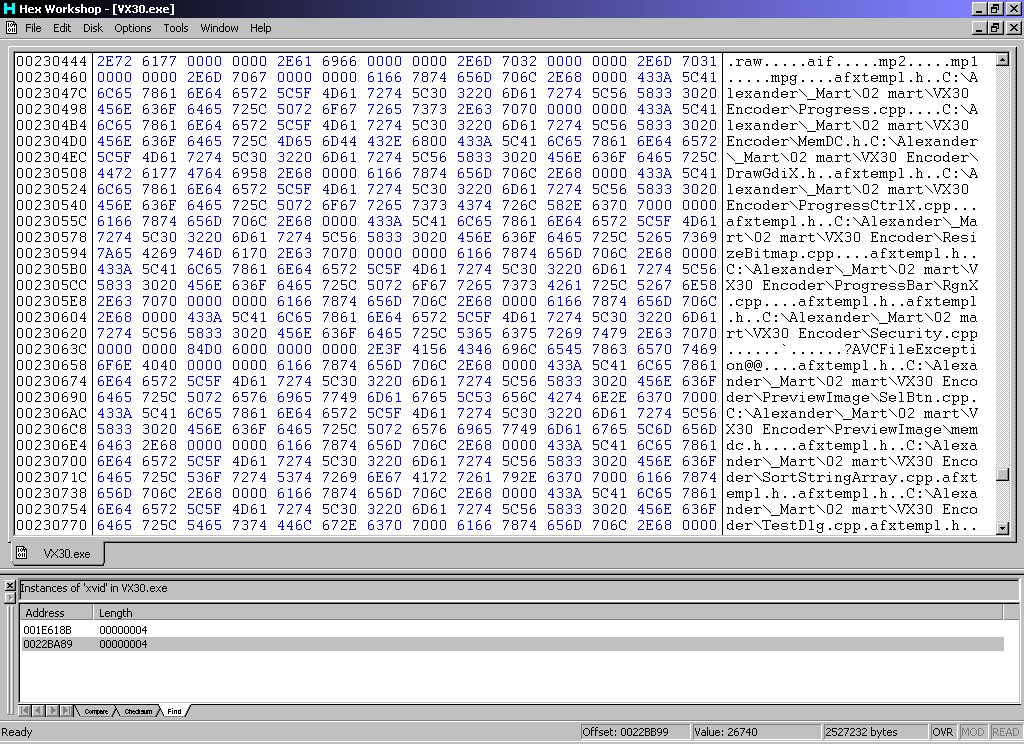Click the Value: 26740 status field
The width and height of the screenshot is (1024, 744).
(x=756, y=732)
